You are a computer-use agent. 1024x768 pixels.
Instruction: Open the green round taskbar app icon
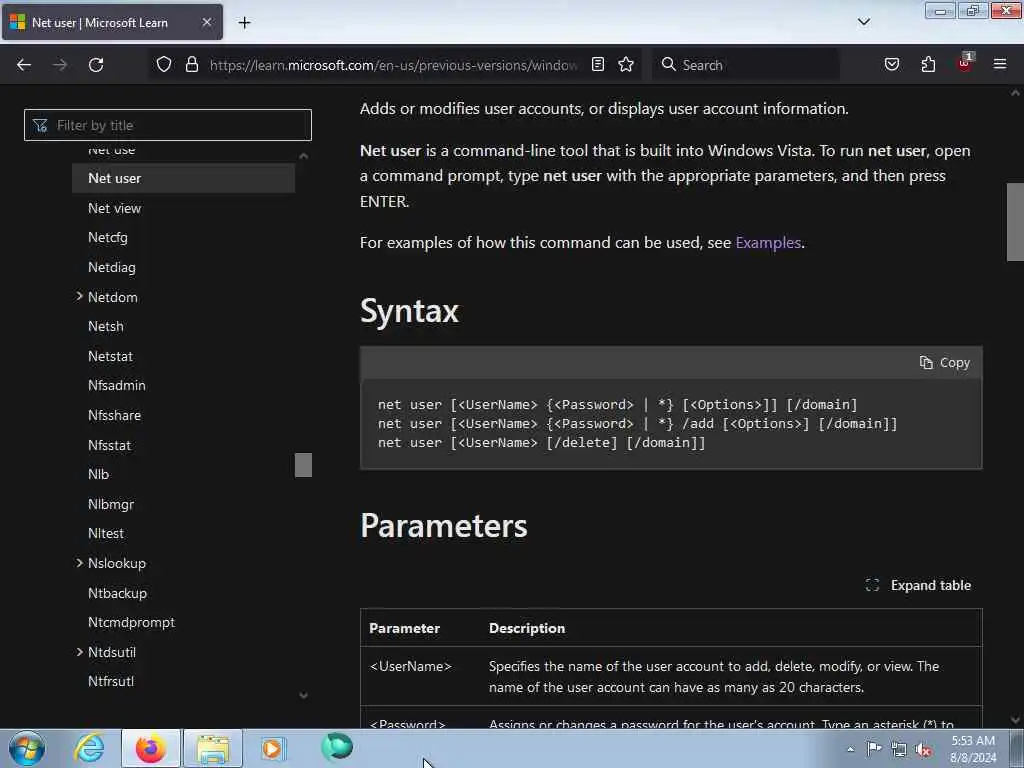337,747
